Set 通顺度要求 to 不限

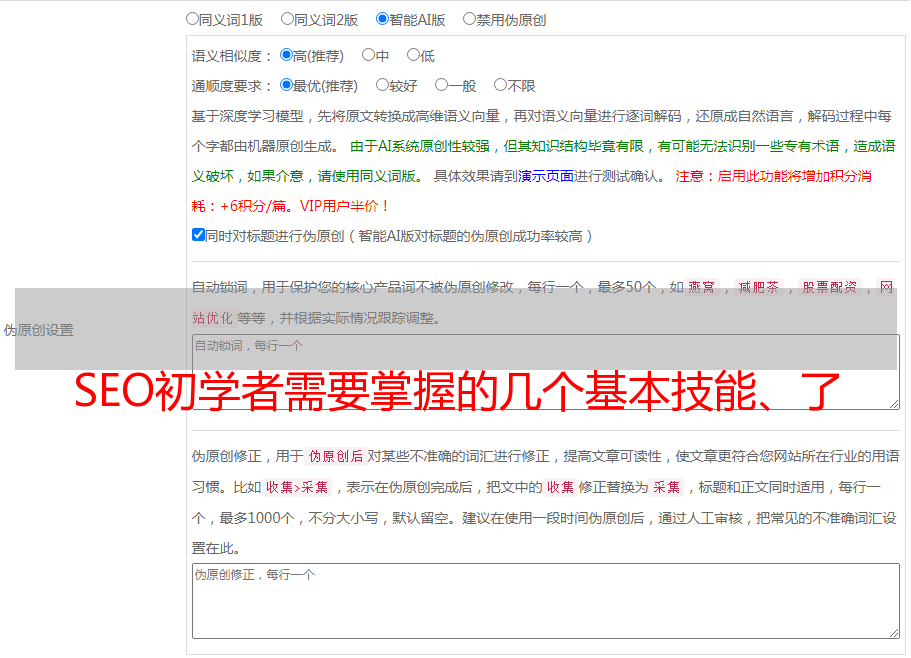tap(500, 85)
